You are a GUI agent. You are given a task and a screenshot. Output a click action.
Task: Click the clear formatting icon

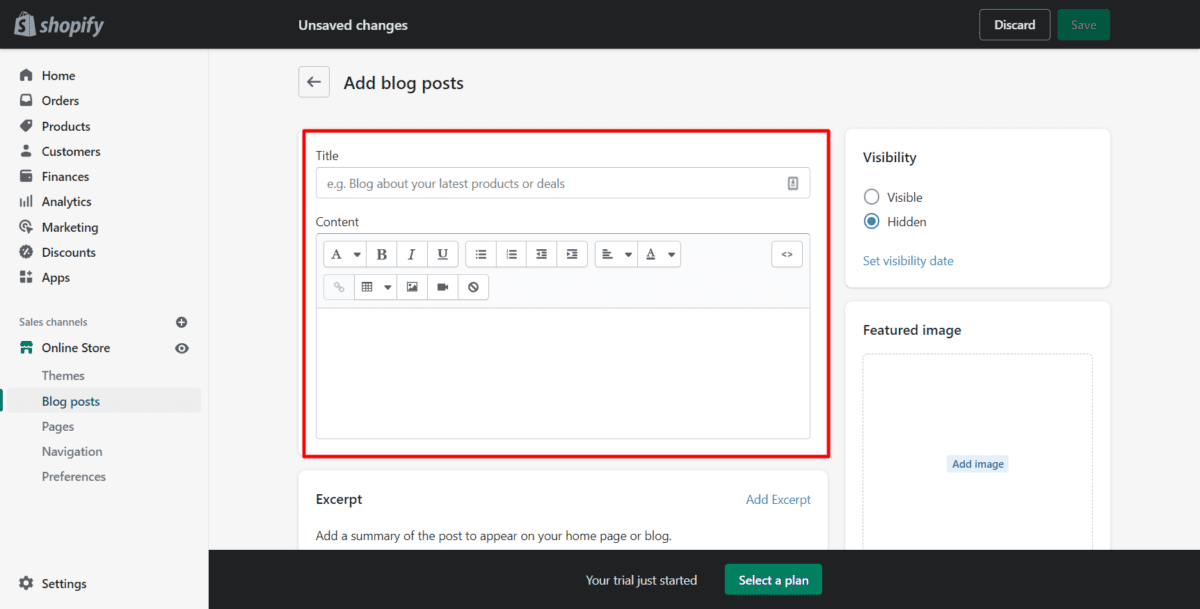[473, 287]
